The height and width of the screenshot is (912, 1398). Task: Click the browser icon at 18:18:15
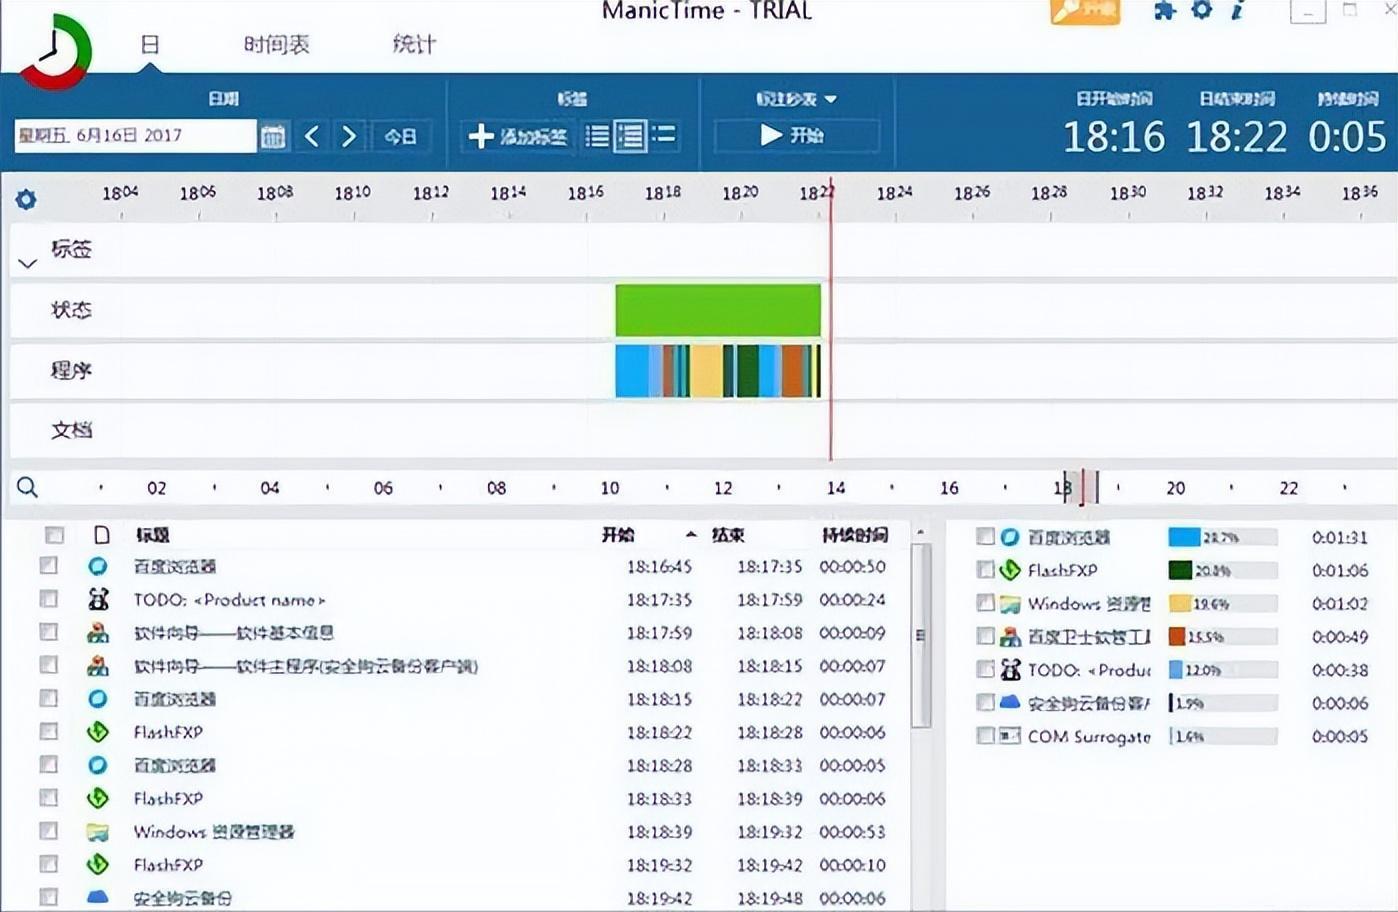click(x=98, y=699)
